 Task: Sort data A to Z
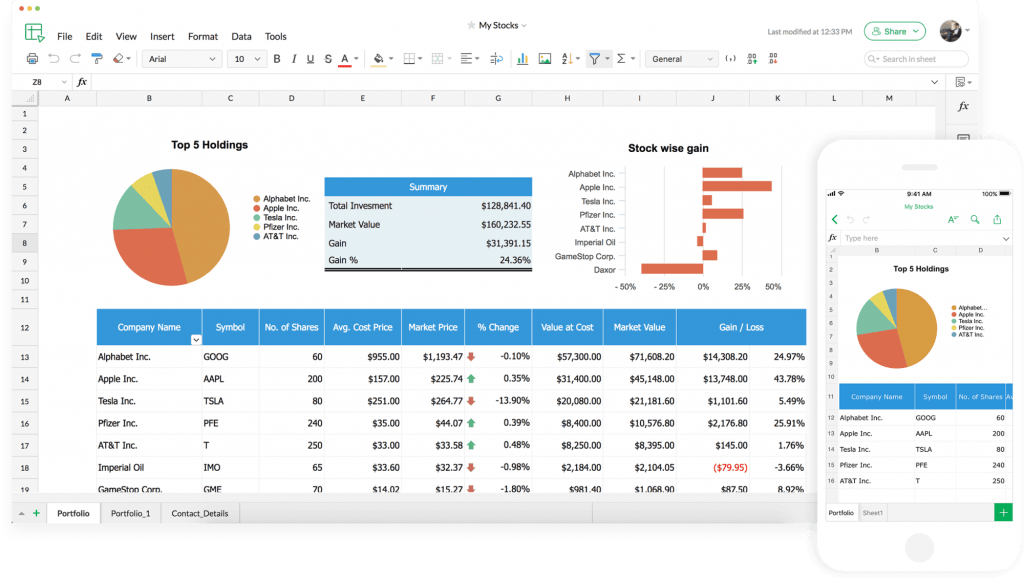tap(566, 59)
